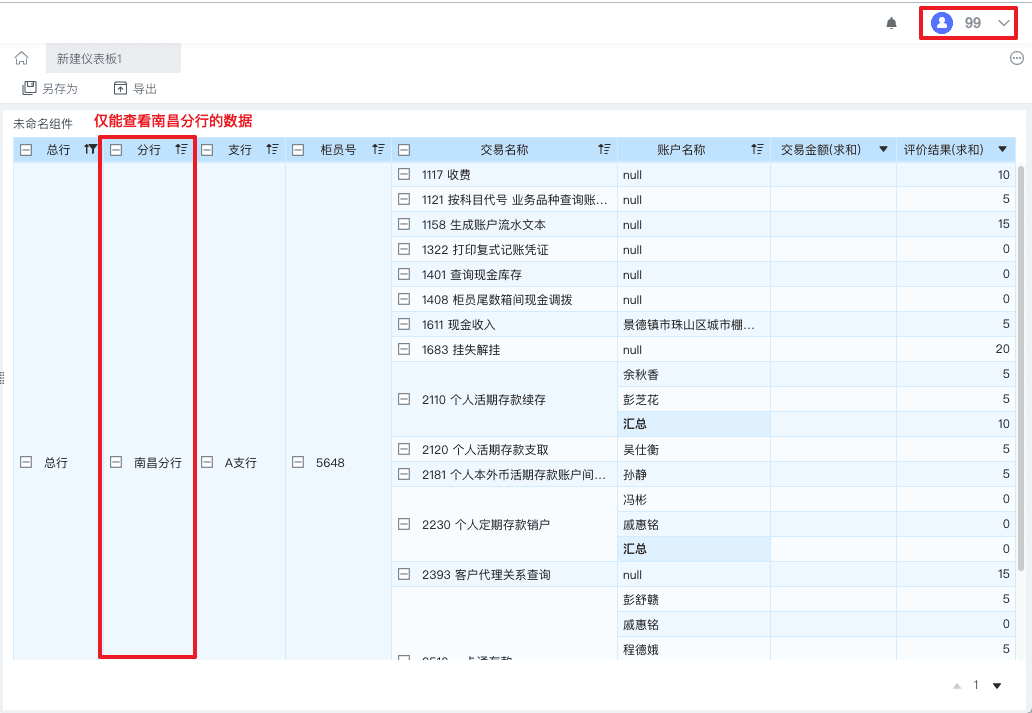Screen dimensions: 1032x713
Task: Sort the 柜员号 column
Action: pos(378,149)
